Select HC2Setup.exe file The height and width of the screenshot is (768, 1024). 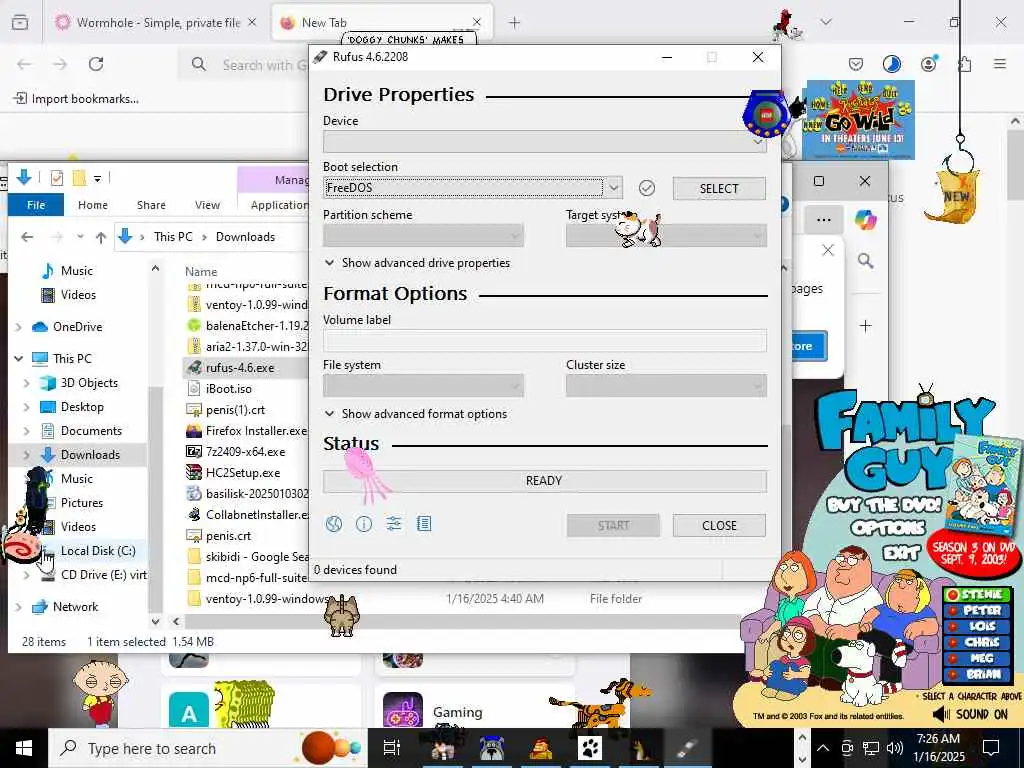coord(243,472)
